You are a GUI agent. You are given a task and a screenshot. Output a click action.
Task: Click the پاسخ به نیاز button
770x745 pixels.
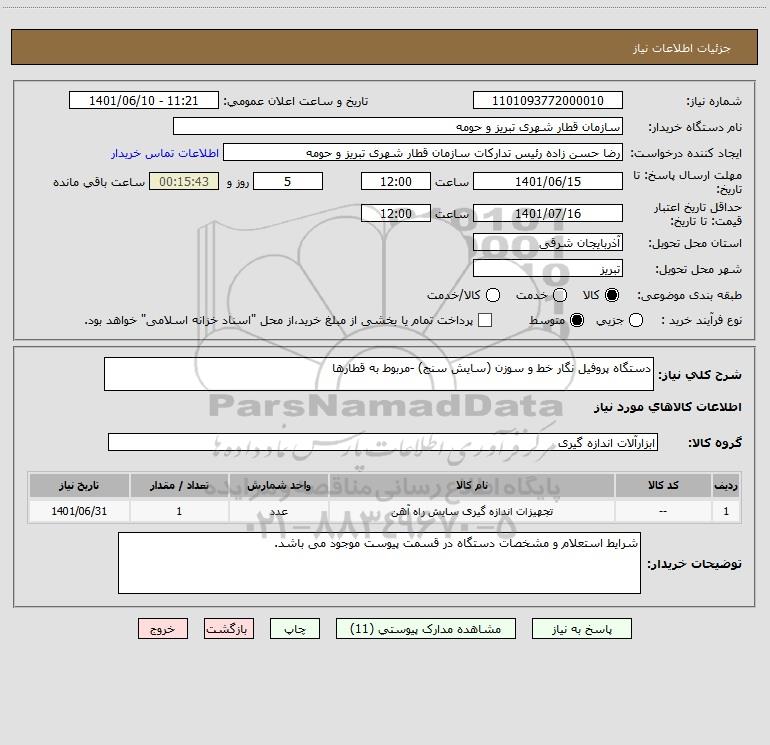coord(581,629)
